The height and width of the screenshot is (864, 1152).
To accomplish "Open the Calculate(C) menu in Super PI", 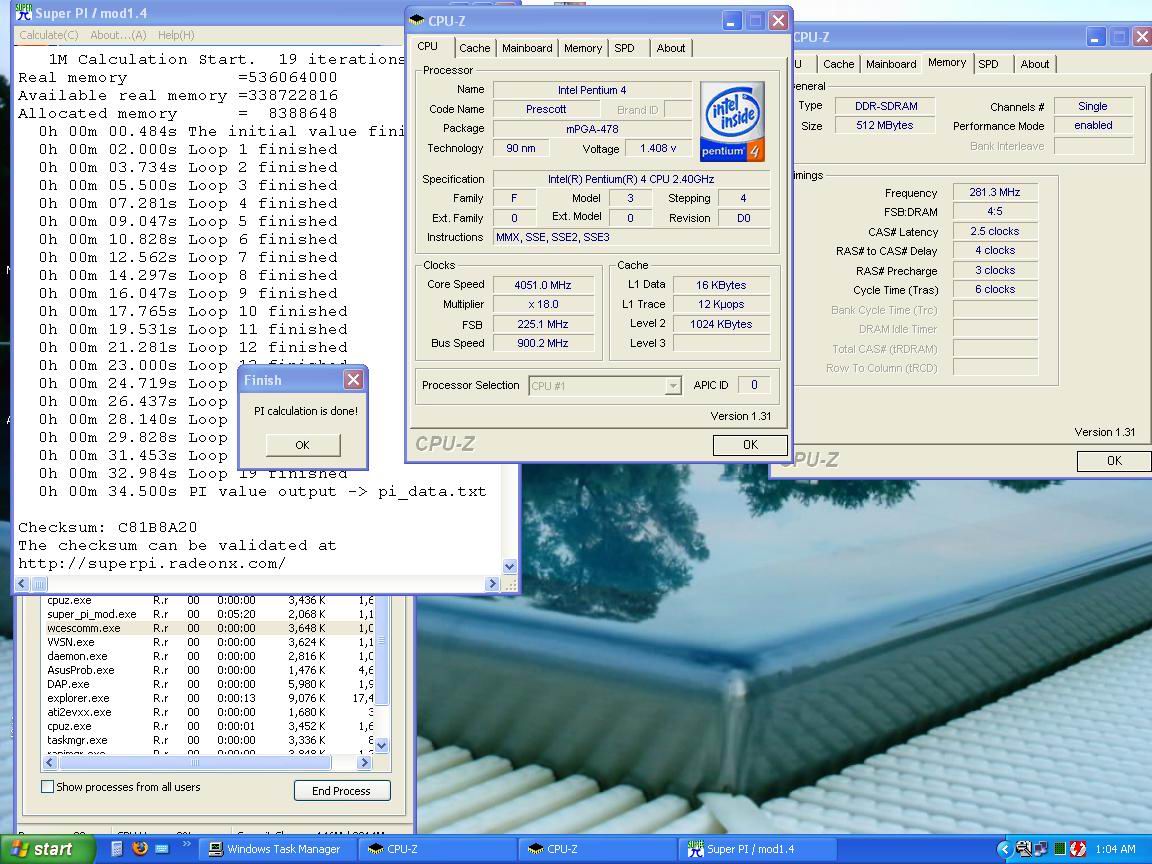I will click(48, 35).
